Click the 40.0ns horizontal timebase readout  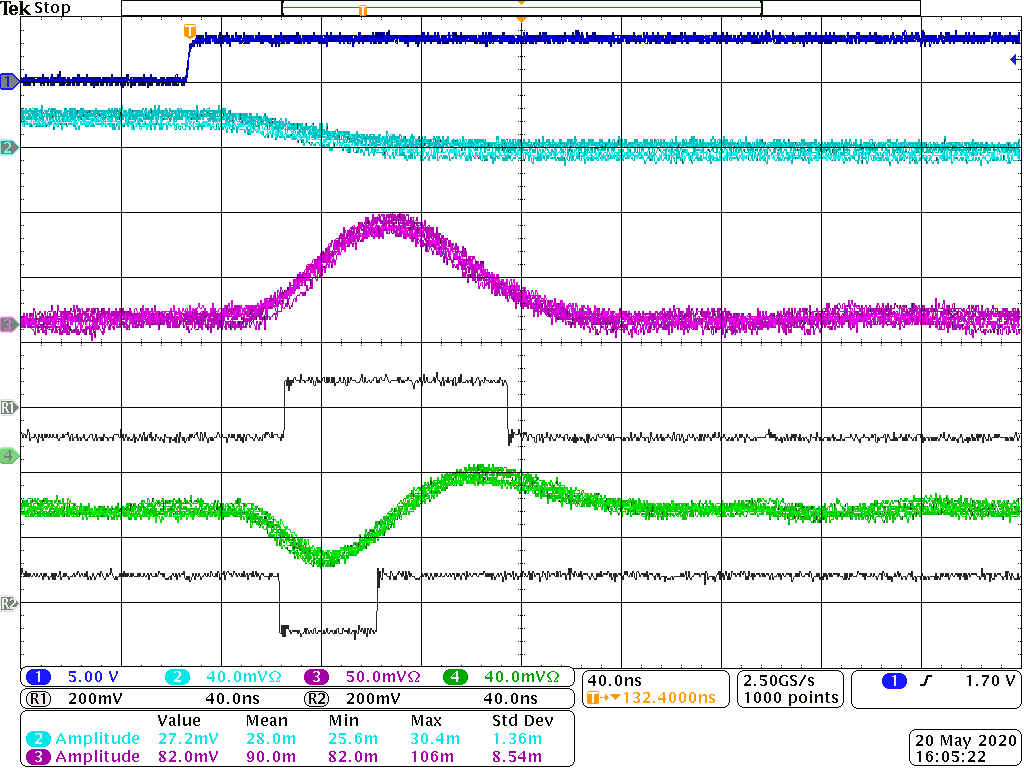point(615,681)
